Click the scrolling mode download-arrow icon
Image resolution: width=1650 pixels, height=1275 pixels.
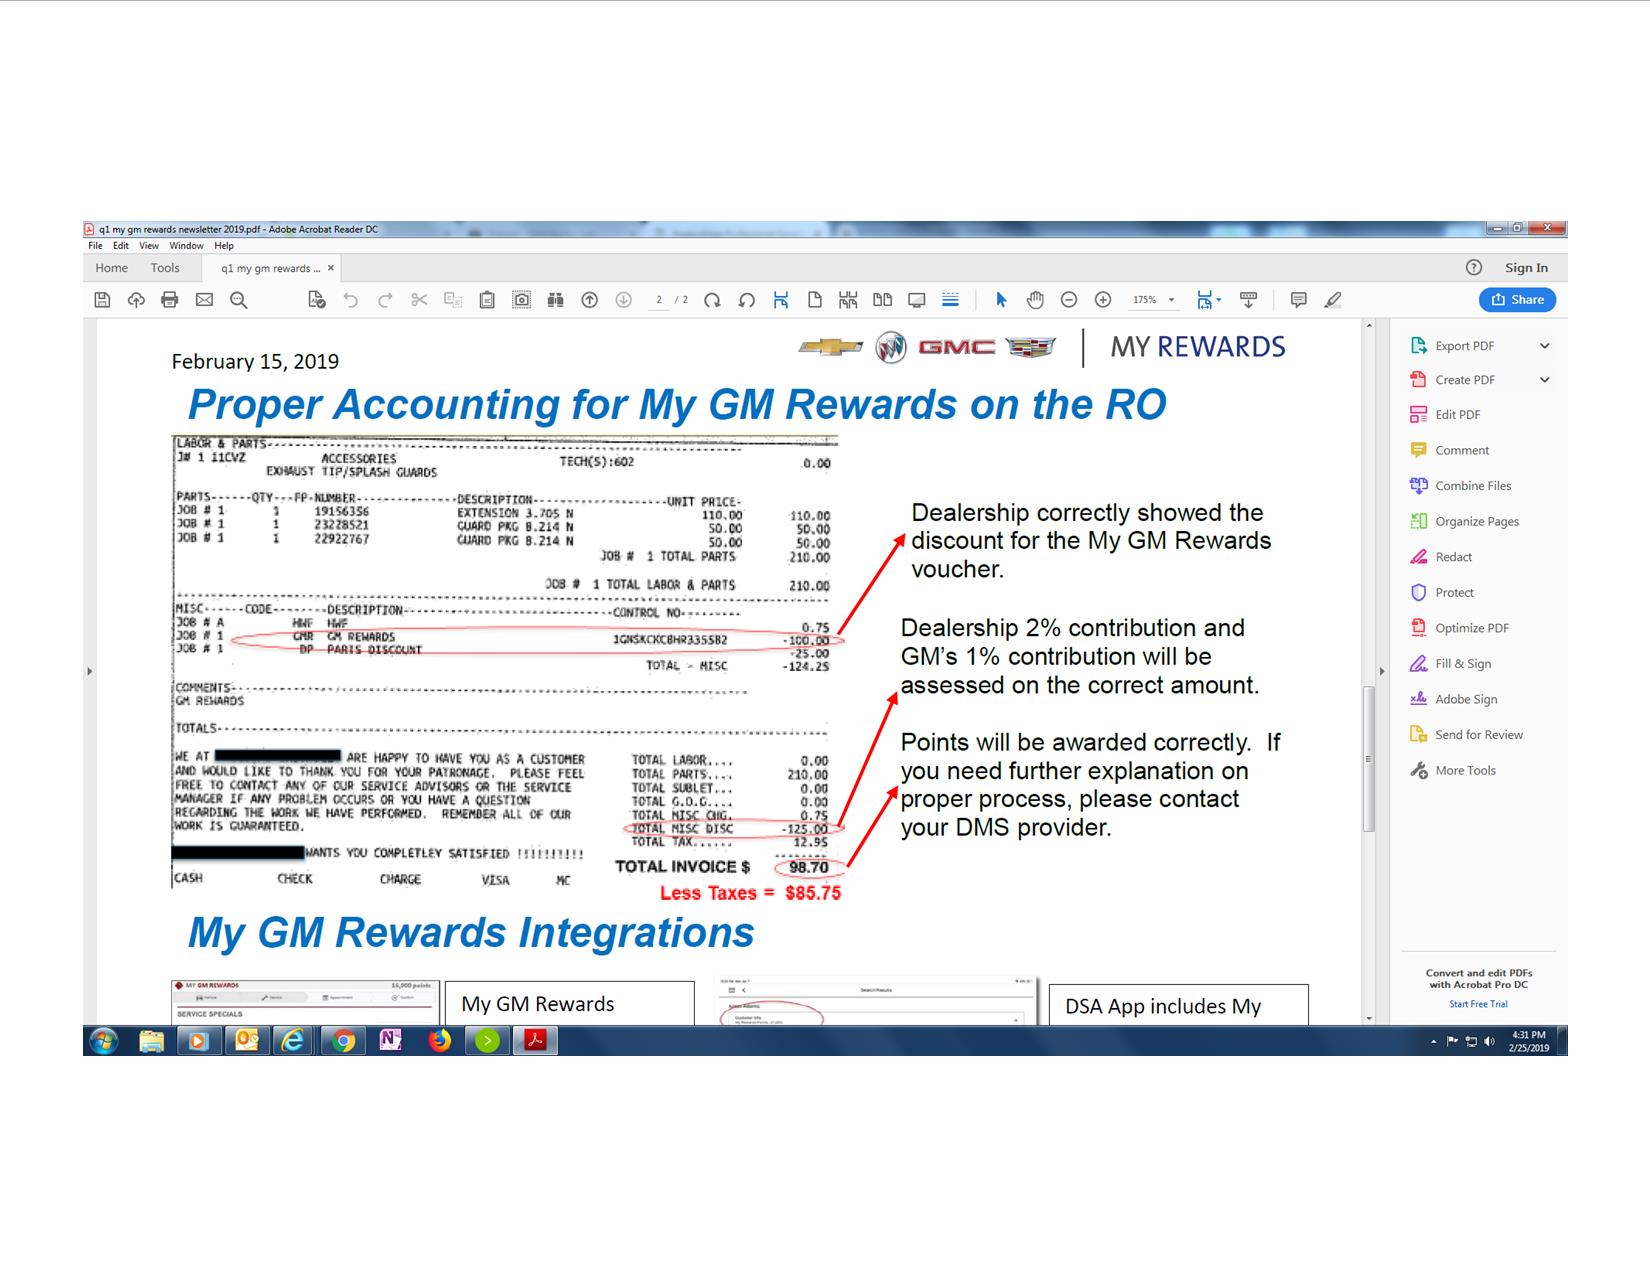[1248, 300]
